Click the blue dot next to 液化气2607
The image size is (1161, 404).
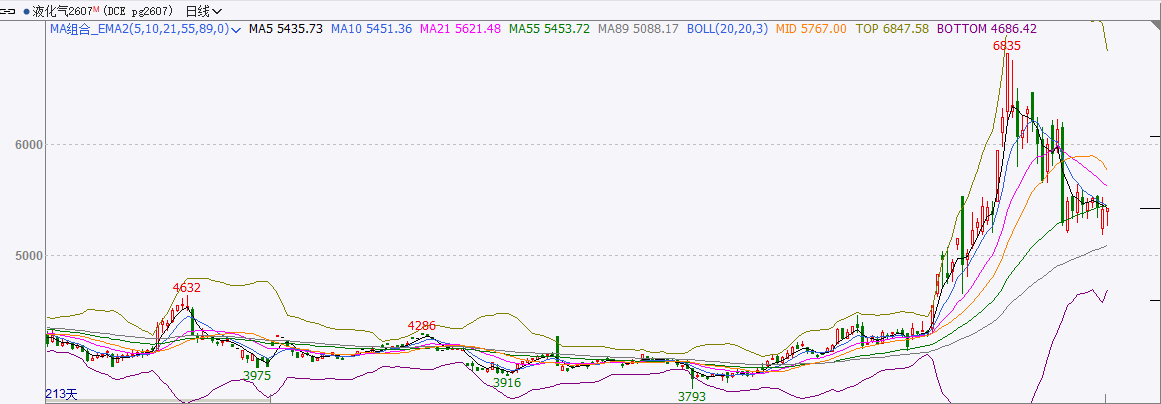click(x=26, y=11)
